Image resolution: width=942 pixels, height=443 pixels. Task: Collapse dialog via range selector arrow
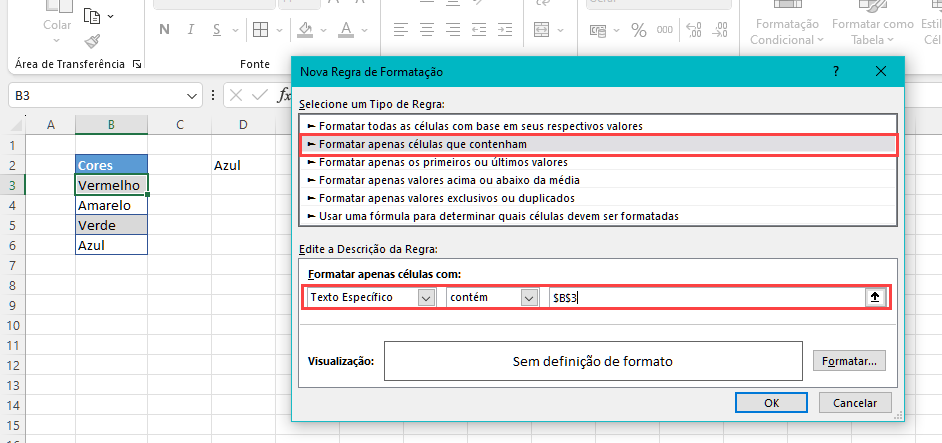tap(875, 298)
